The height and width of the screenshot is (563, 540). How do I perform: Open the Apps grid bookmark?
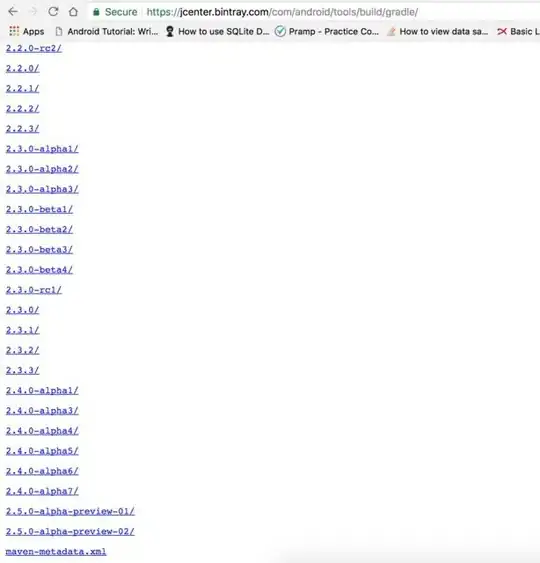[x=26, y=32]
